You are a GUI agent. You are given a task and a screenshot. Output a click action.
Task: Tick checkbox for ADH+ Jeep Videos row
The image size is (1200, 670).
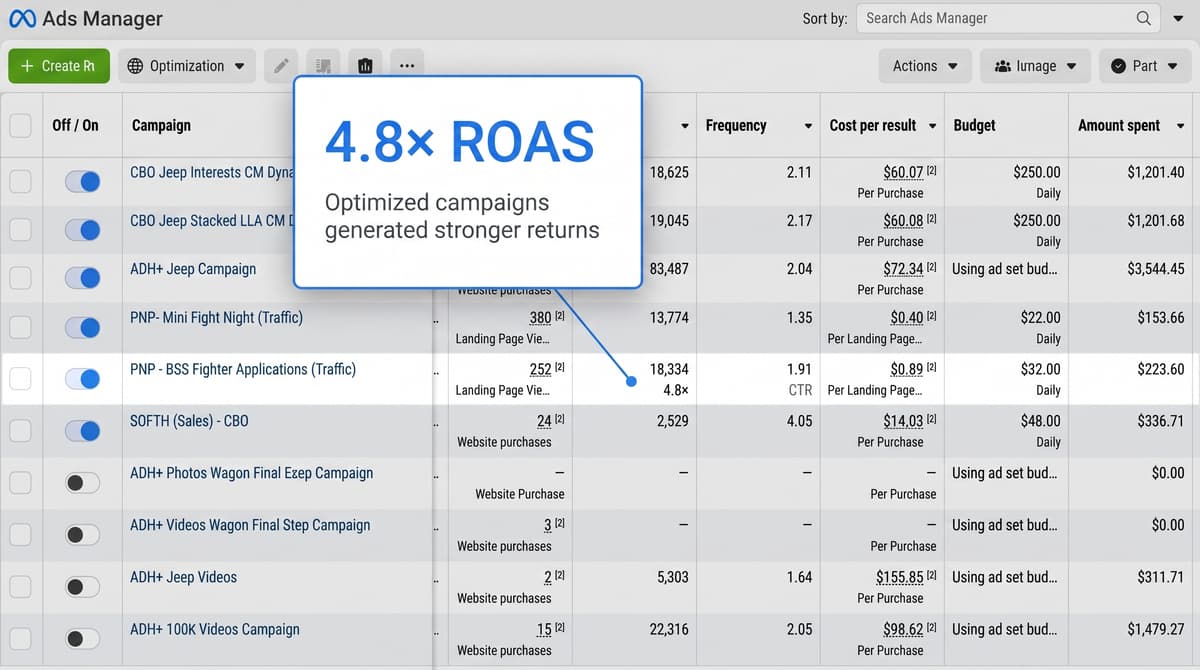pos(20,587)
